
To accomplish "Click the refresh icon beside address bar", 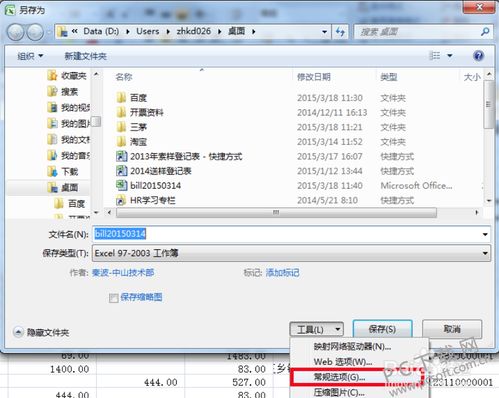I will [x=340, y=32].
